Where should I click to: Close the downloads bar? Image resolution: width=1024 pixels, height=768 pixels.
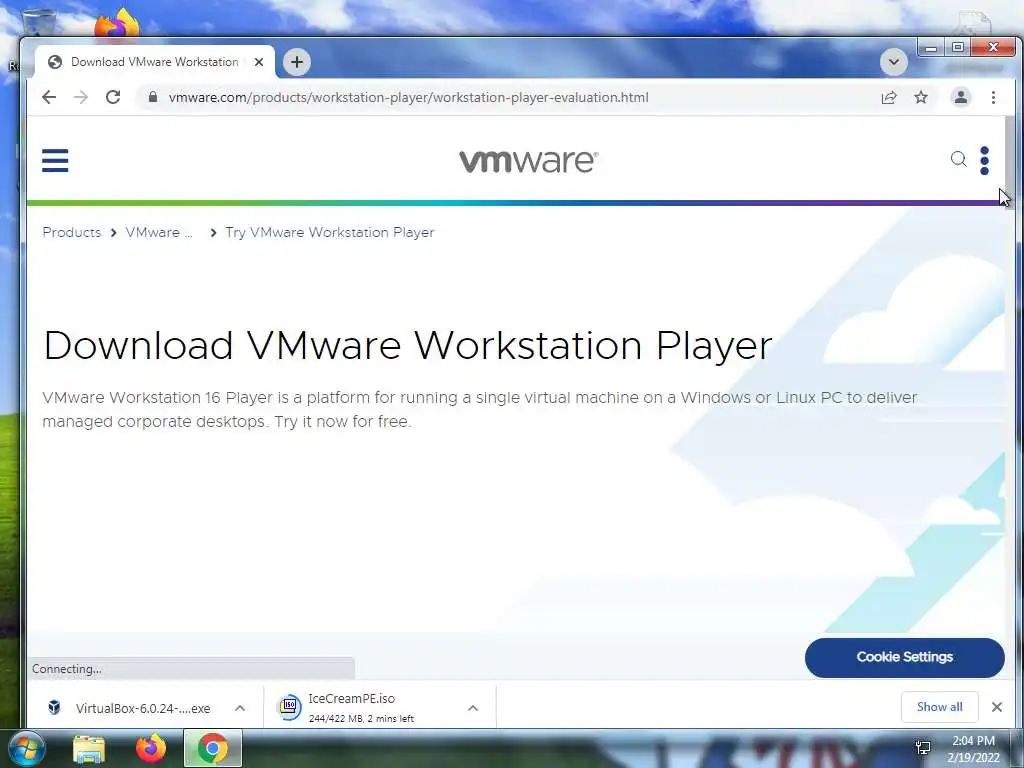pos(997,707)
